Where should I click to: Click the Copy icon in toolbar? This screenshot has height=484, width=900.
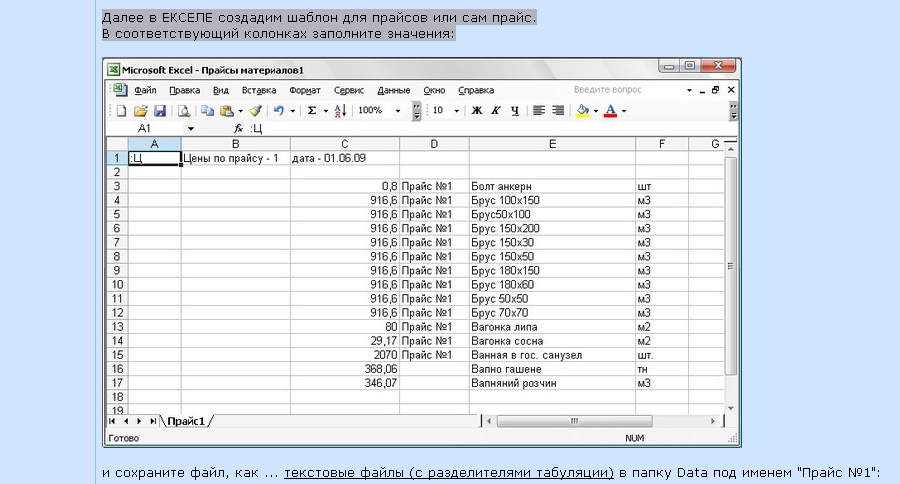pos(208,111)
